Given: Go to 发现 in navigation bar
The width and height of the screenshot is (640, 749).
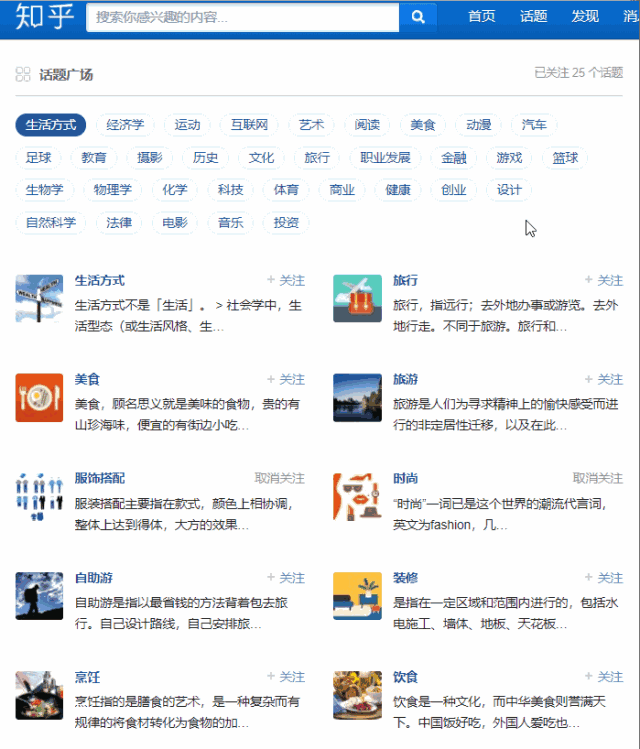Looking at the screenshot, I should 585,17.
